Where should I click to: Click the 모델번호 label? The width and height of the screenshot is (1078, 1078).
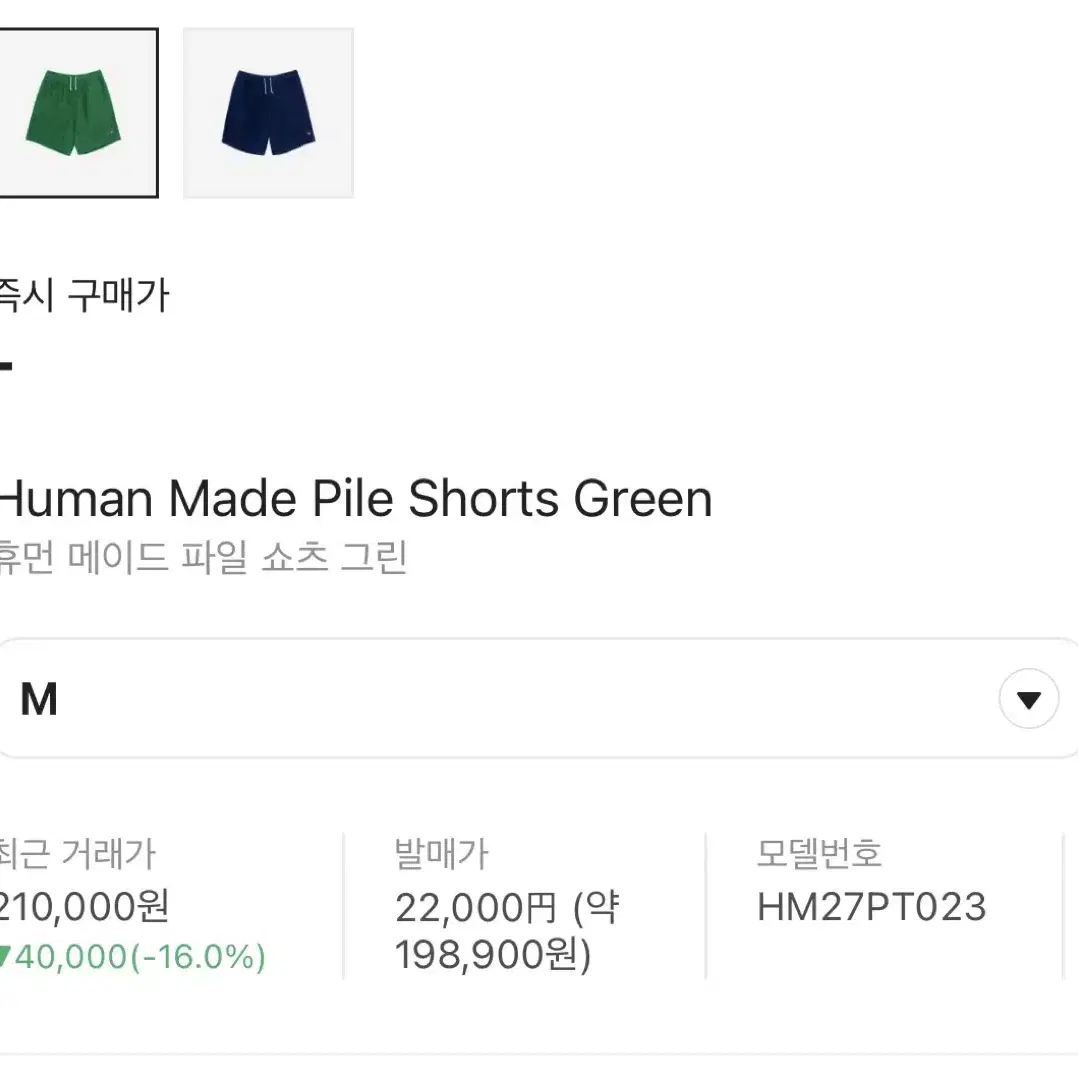819,853
